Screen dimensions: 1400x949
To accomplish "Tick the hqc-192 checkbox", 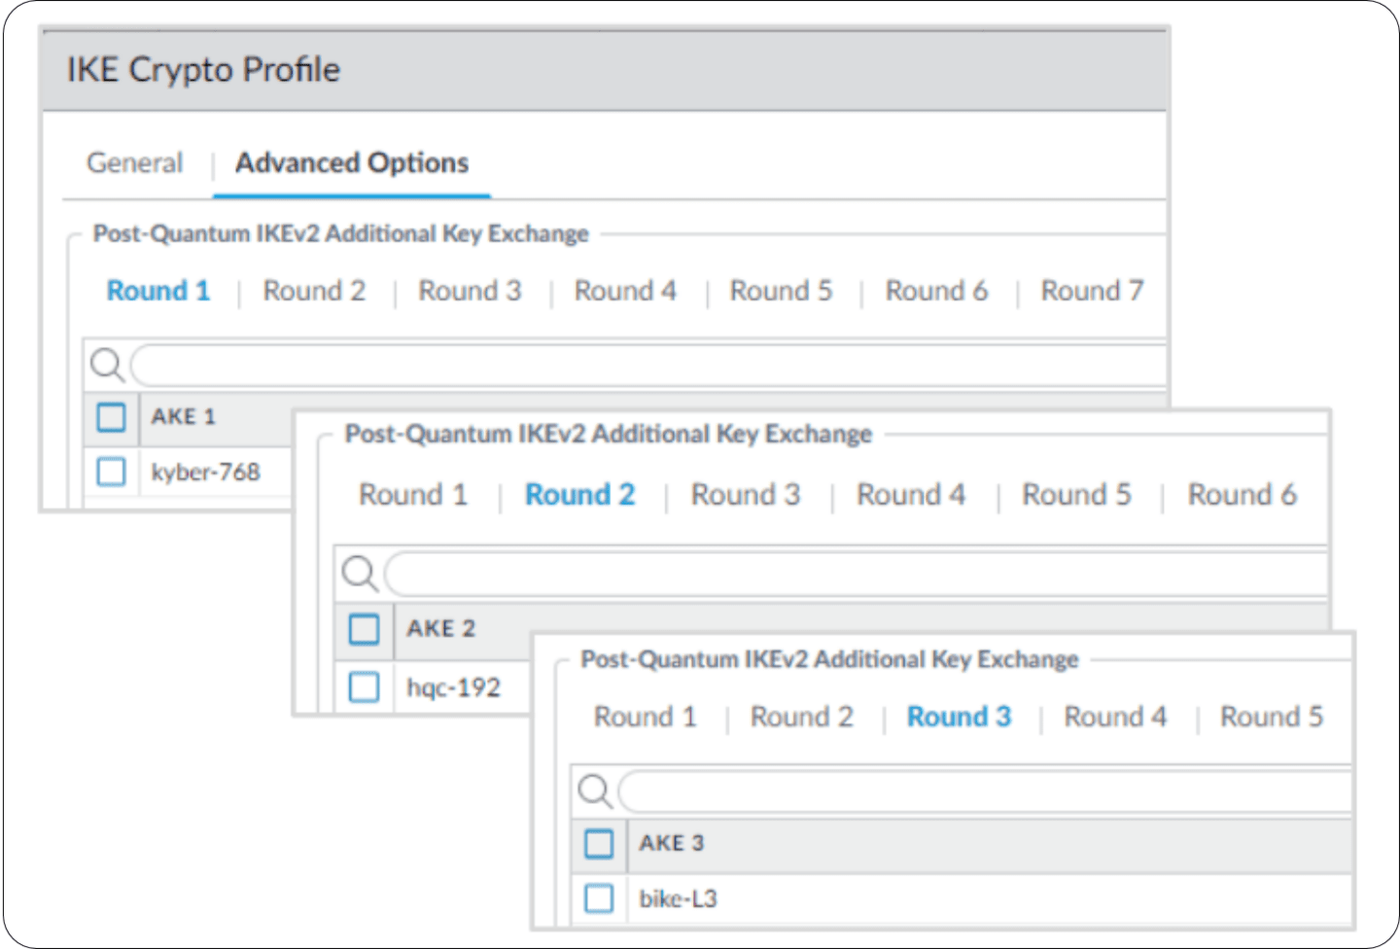I will (364, 687).
